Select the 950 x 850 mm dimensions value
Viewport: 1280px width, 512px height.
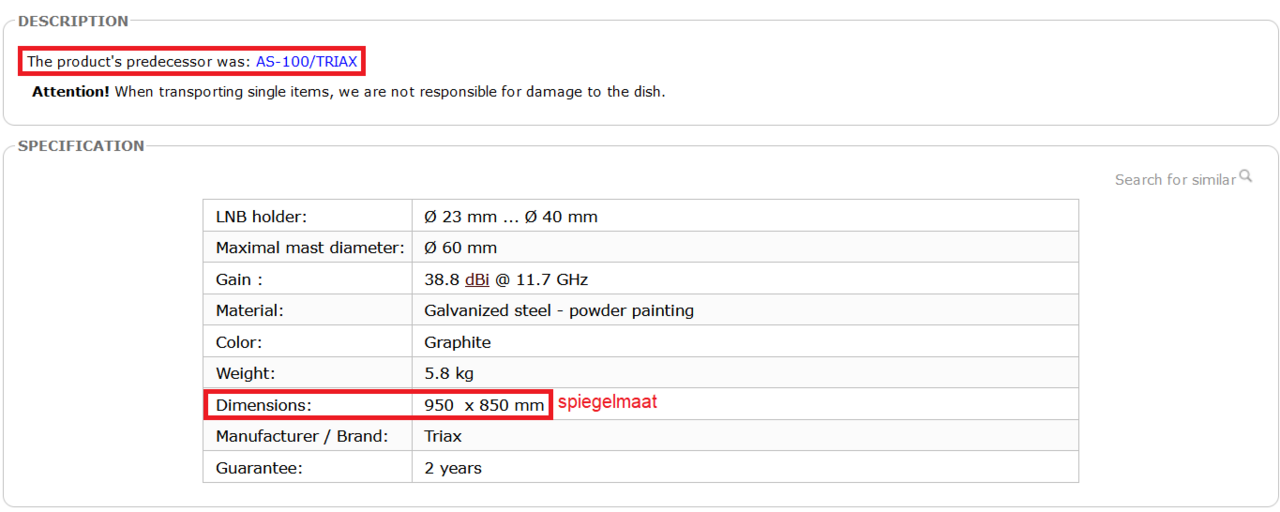(x=484, y=405)
